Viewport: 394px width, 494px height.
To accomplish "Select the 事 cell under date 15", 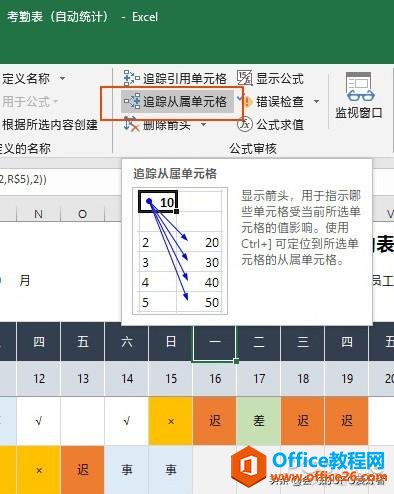I will 171,470.
